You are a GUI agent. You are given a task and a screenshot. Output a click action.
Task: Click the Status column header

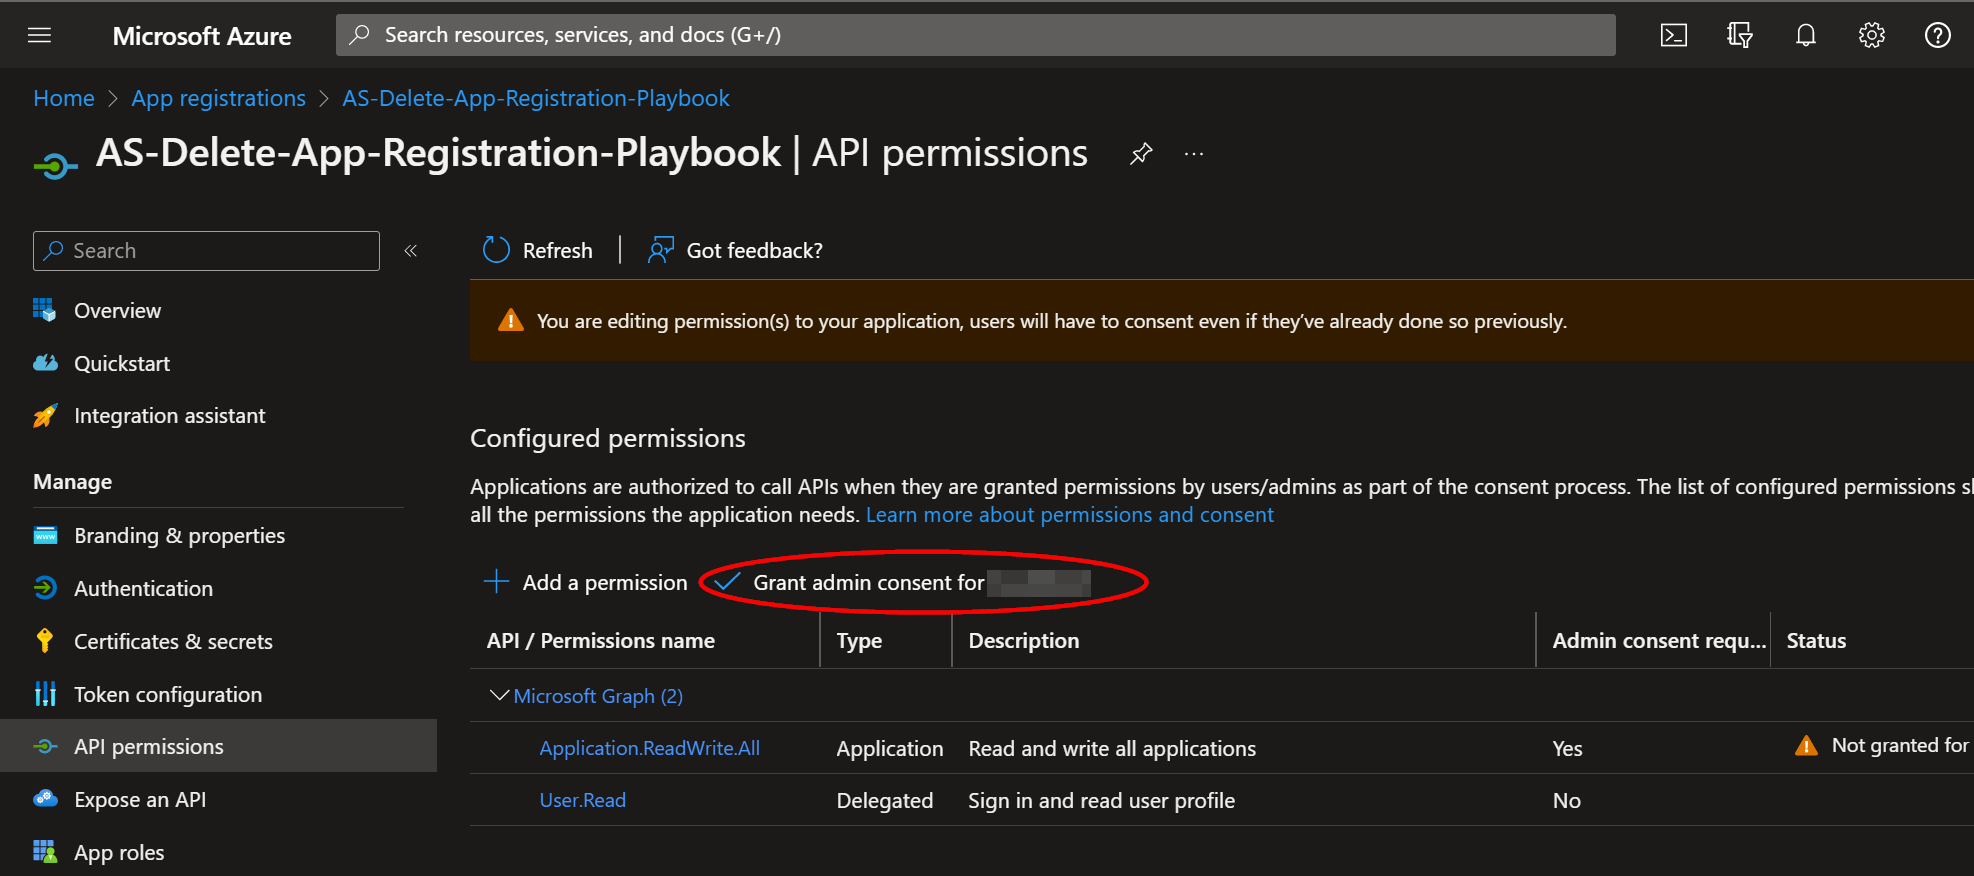coord(1816,640)
